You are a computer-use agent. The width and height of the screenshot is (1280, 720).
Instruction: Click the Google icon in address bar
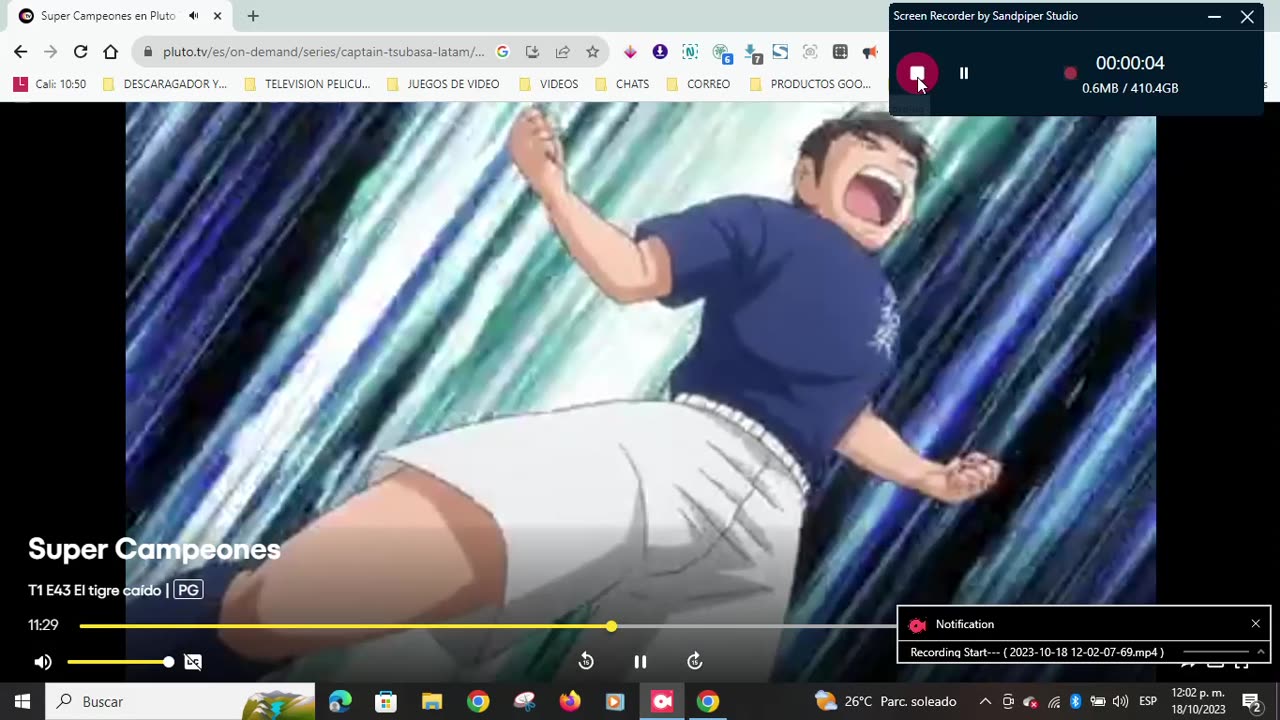(x=502, y=52)
